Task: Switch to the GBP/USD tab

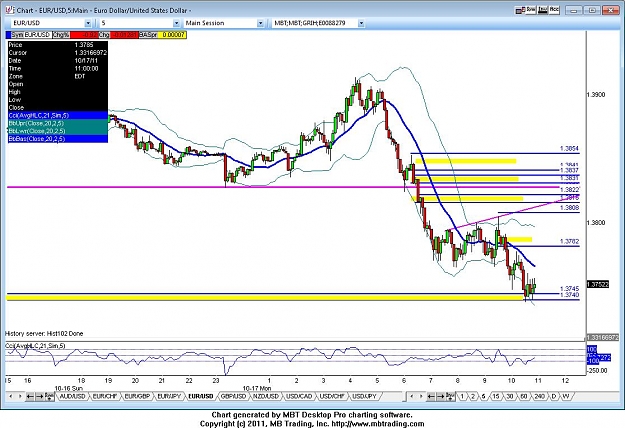Action: [x=234, y=397]
